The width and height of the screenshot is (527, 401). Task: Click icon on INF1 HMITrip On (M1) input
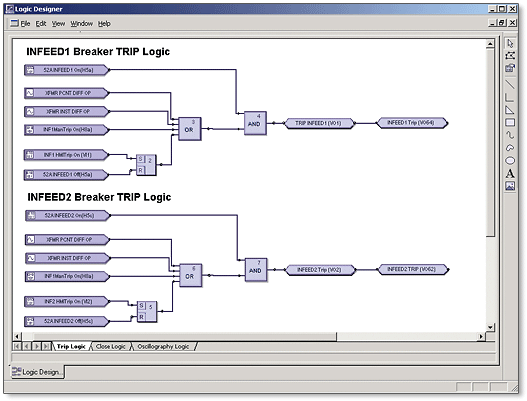click(x=30, y=155)
